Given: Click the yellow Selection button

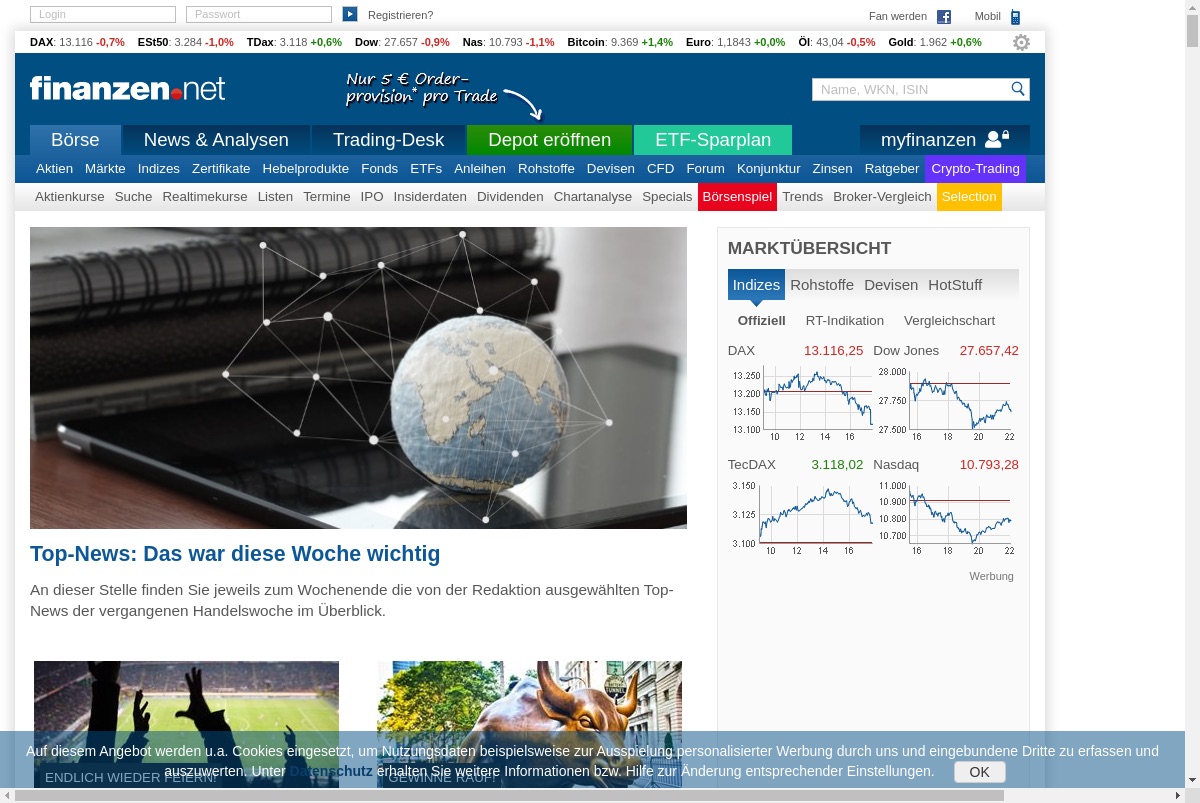Looking at the screenshot, I should (x=969, y=197).
